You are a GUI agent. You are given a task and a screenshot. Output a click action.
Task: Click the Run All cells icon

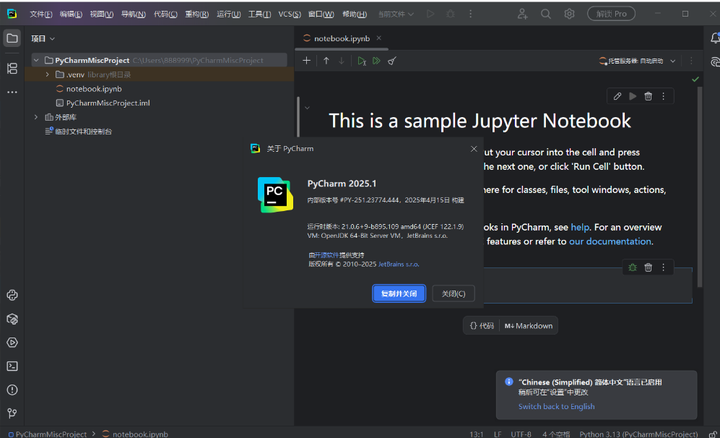pyautogui.click(x=377, y=61)
